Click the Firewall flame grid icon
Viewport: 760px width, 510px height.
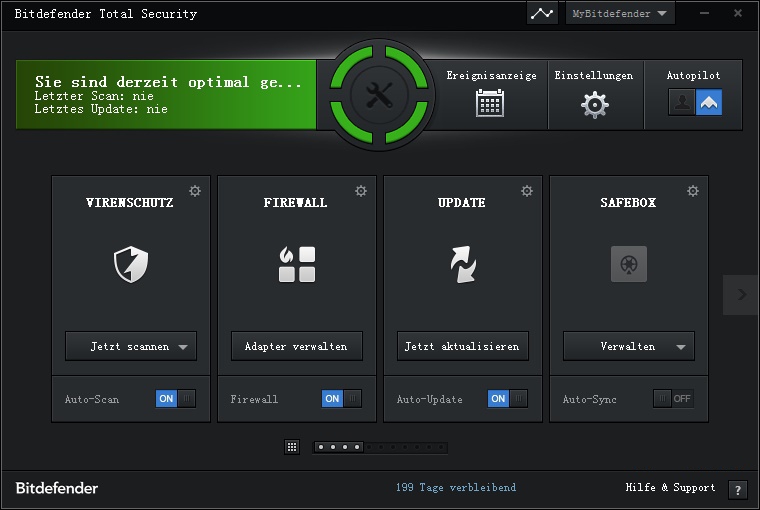pos(297,264)
